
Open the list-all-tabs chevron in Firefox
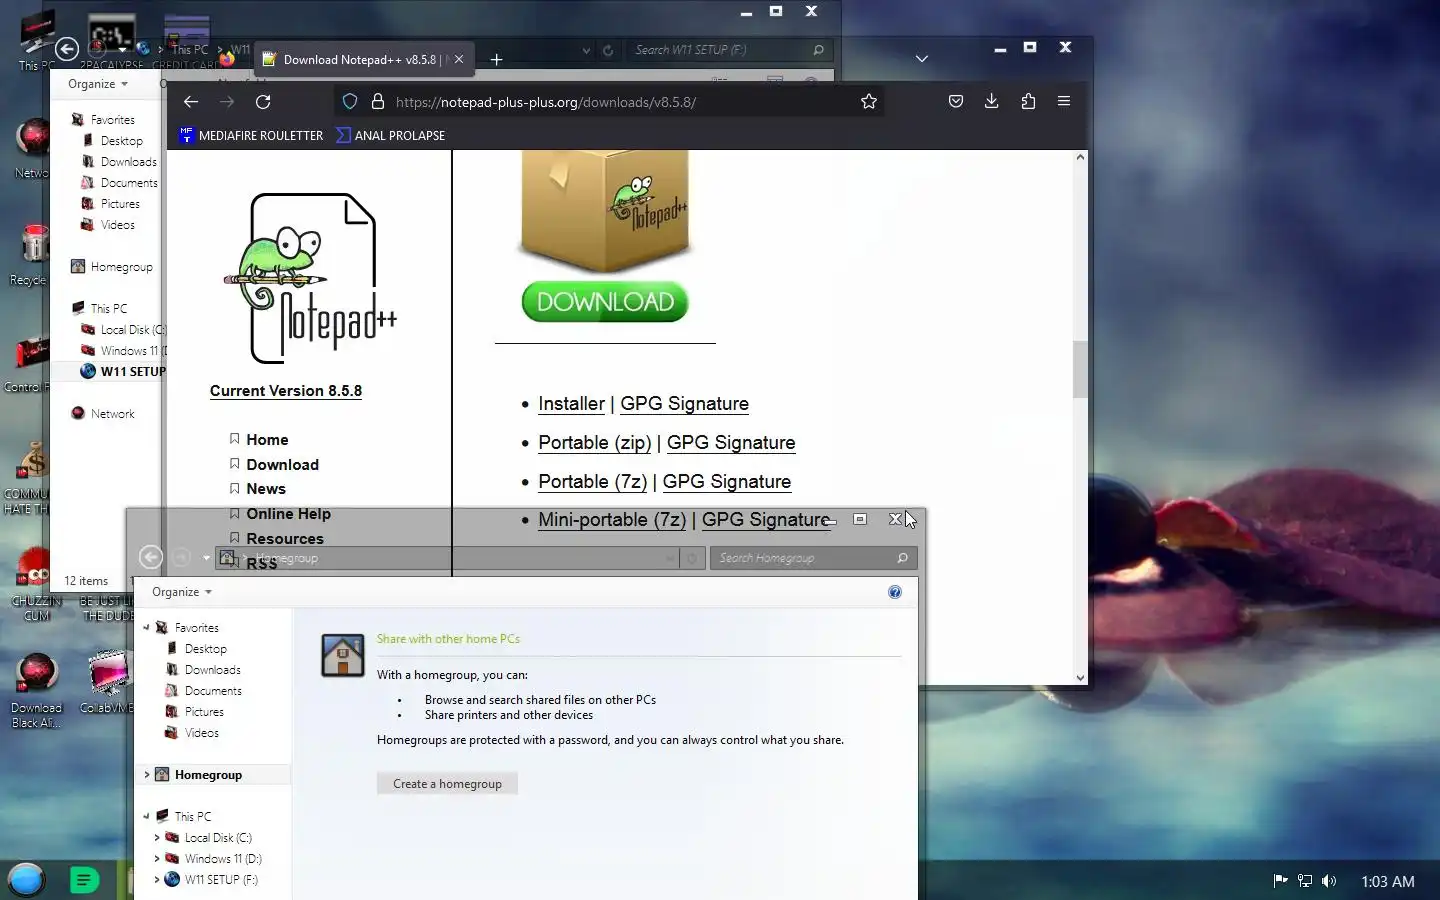[922, 59]
